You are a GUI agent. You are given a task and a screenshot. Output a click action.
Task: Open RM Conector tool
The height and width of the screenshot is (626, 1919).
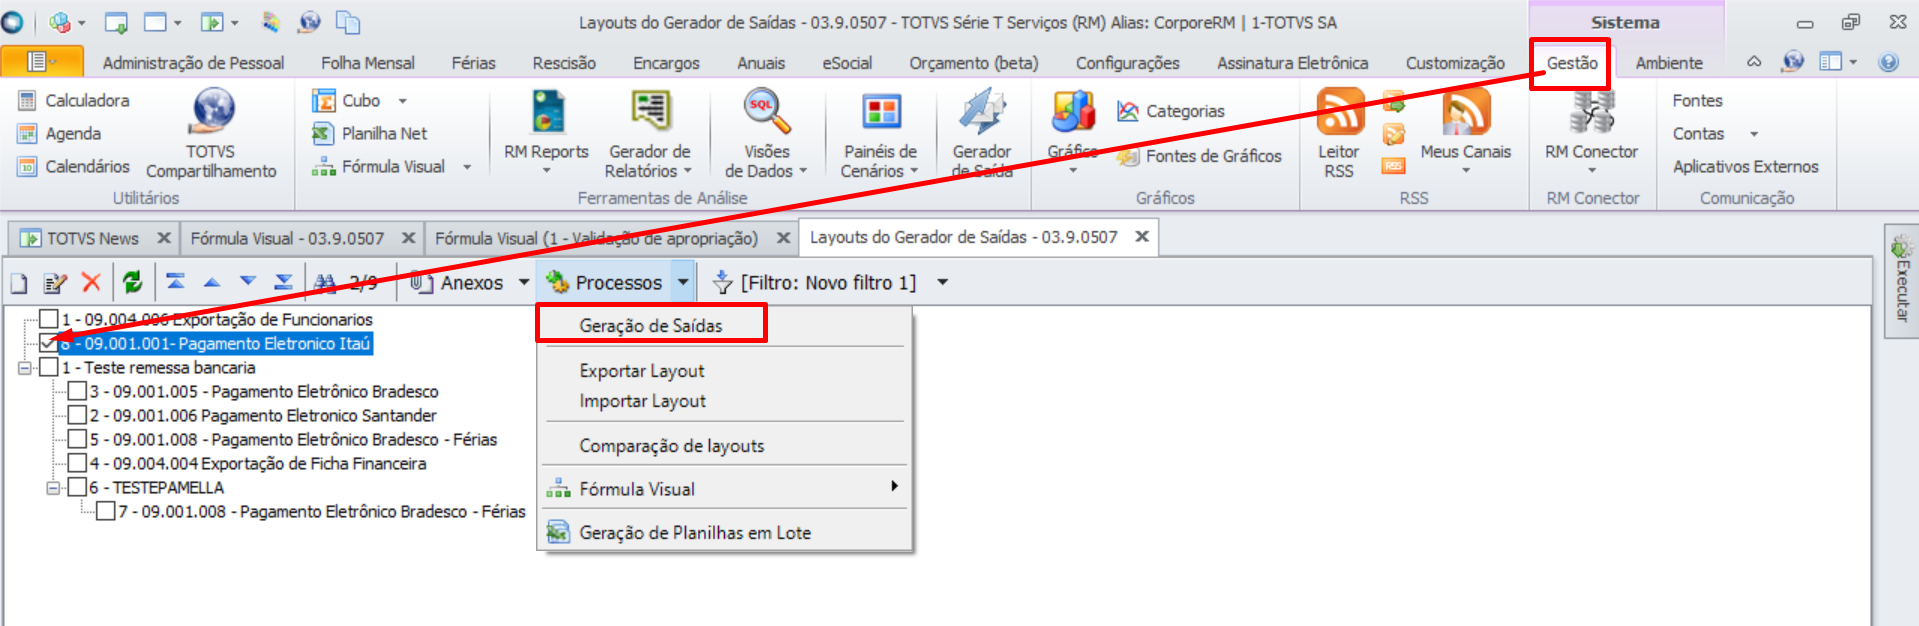[1591, 133]
